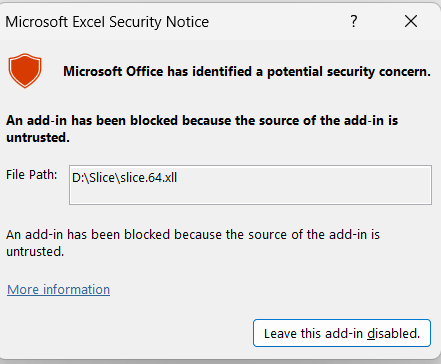Click the Microsoft Excel Security Notice title
The width and height of the screenshot is (441, 364).
click(107, 22)
